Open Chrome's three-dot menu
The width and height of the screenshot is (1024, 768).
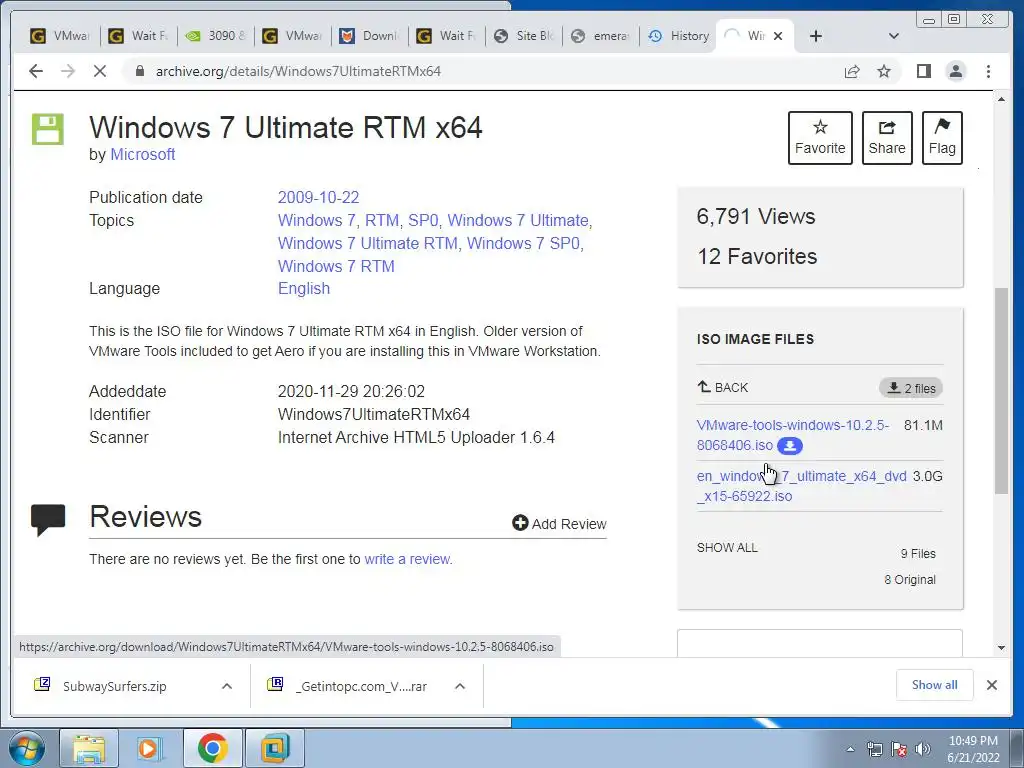click(988, 71)
